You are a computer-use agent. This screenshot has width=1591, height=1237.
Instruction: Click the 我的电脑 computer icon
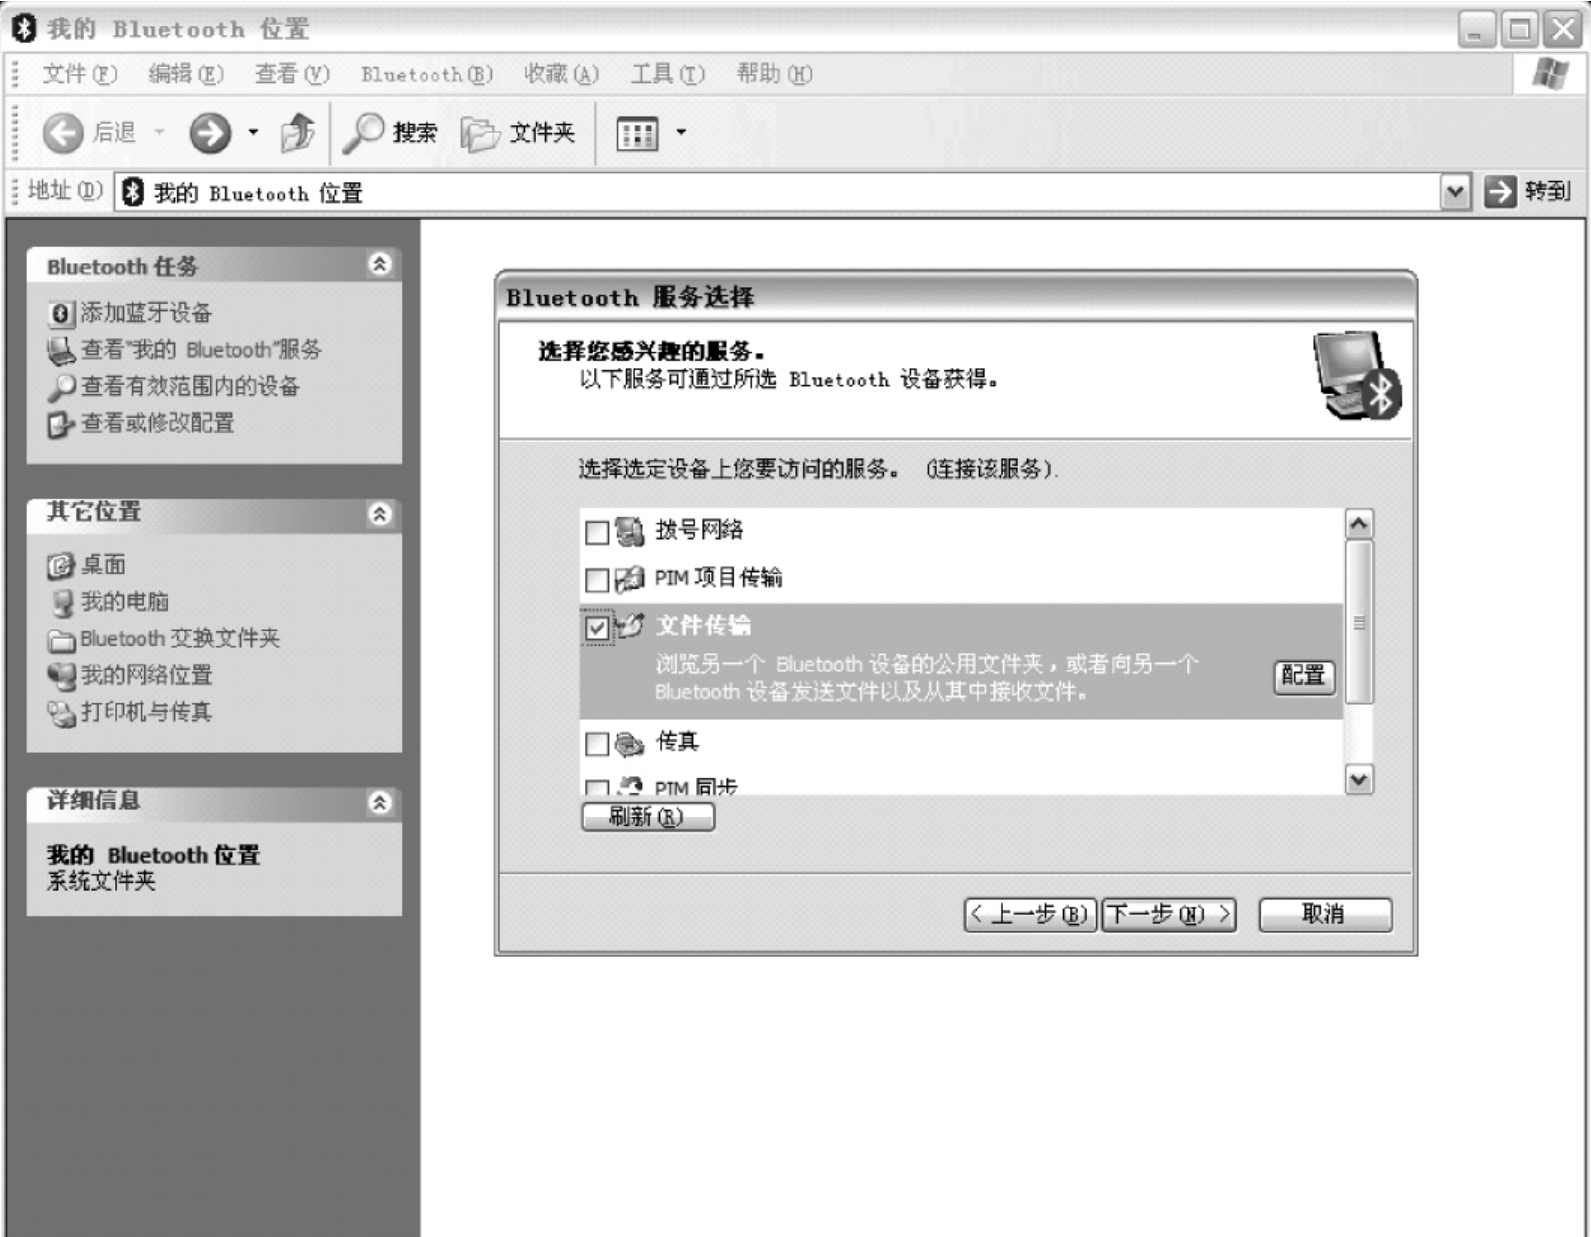pos(62,603)
